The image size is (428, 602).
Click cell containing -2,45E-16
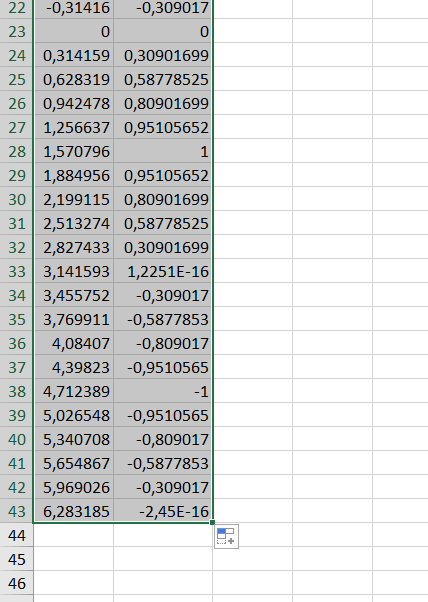coord(163,511)
